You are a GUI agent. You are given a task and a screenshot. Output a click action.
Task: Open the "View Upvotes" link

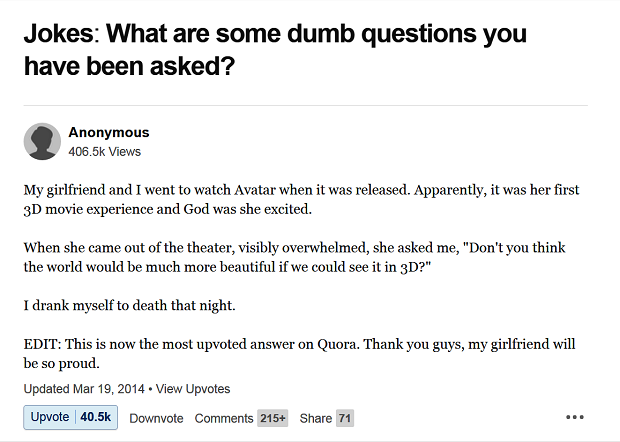(x=193, y=388)
